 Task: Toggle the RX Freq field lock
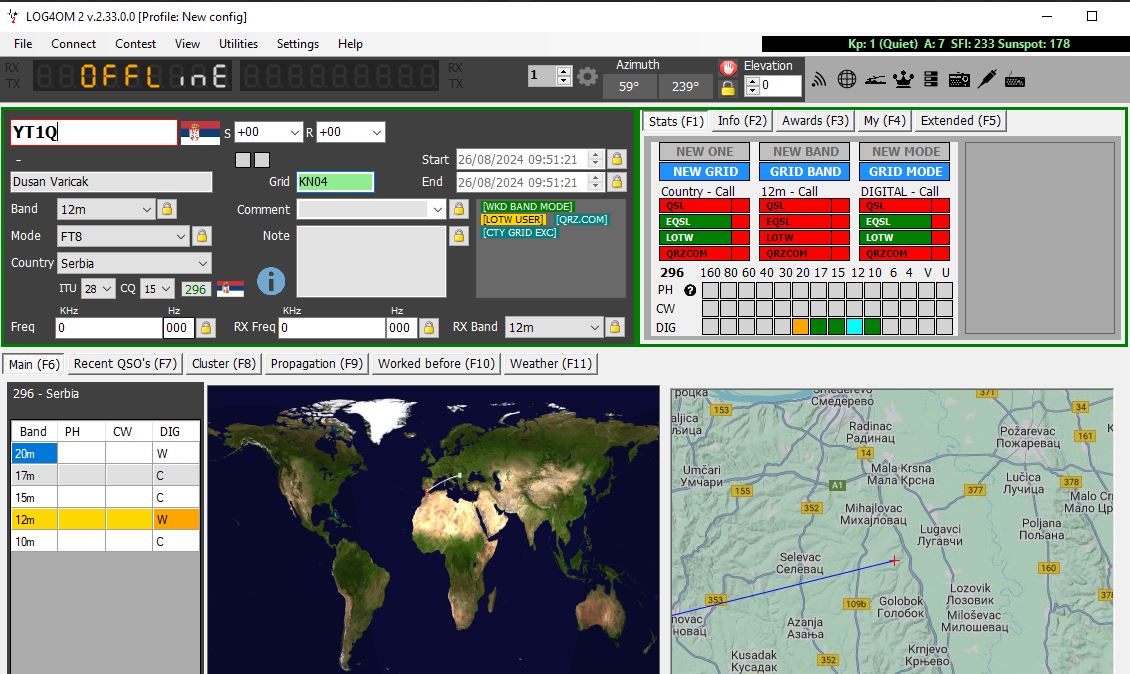coord(429,327)
